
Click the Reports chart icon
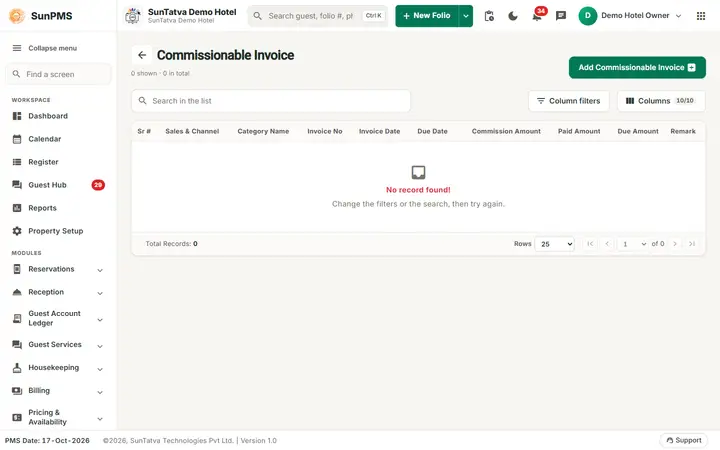tap(17, 208)
